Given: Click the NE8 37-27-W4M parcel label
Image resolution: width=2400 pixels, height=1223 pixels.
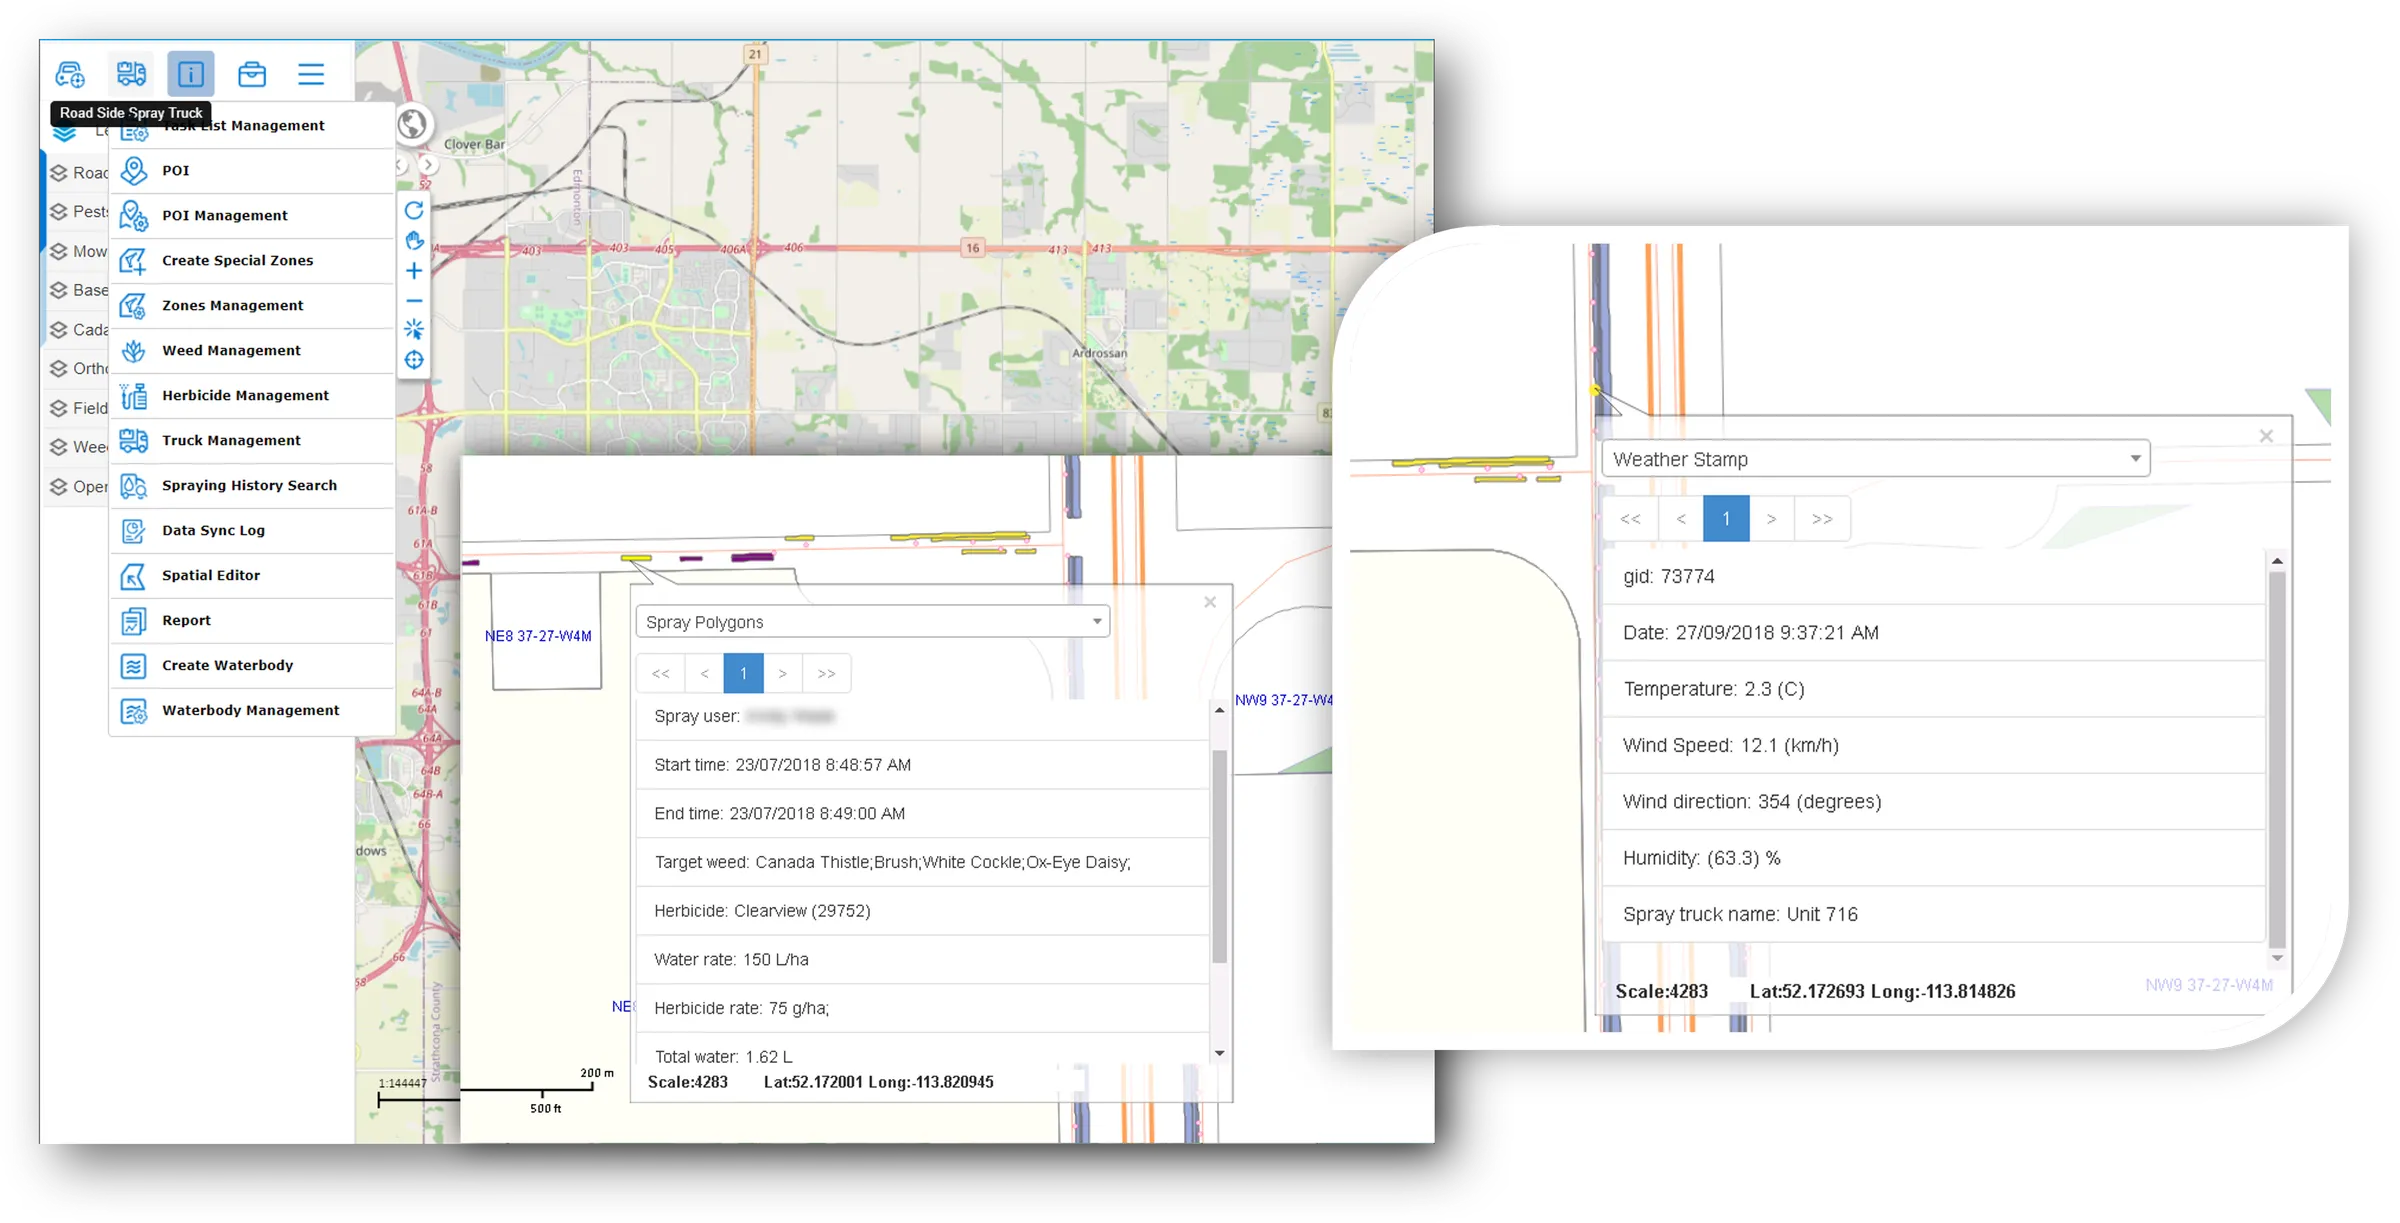Looking at the screenshot, I should tap(538, 636).
